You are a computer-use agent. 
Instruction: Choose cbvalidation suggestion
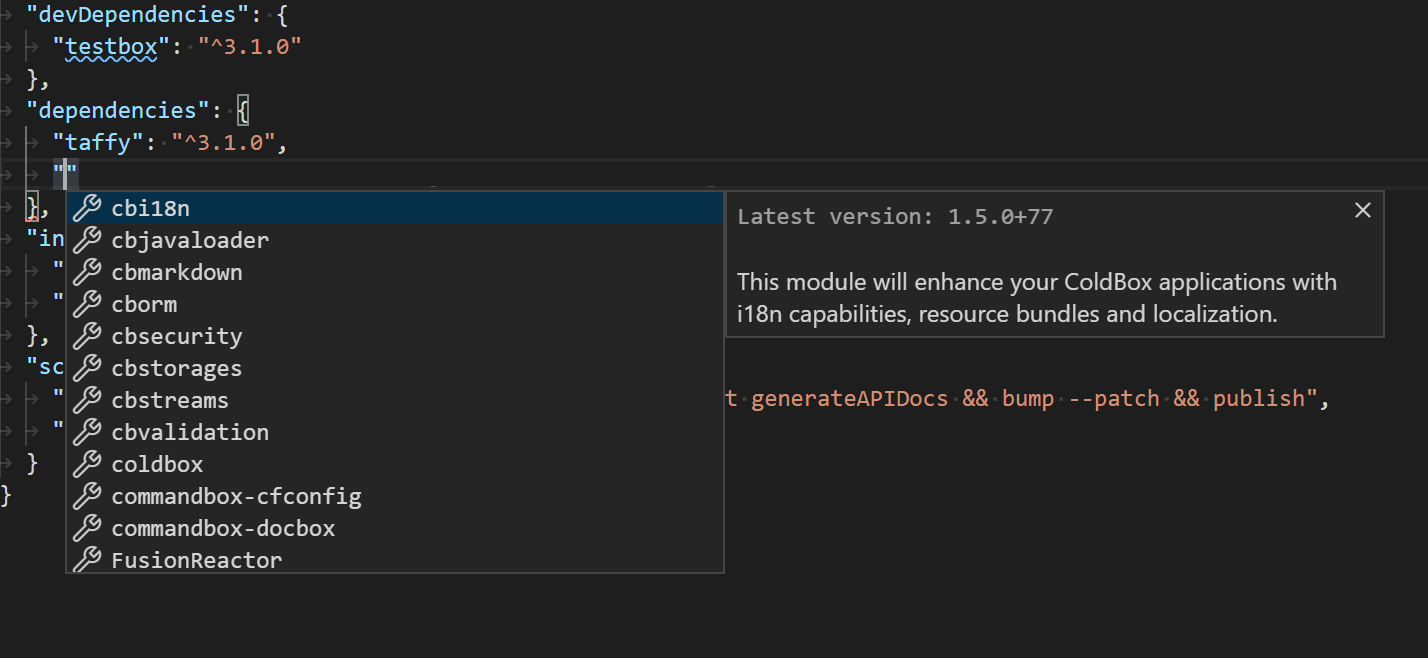point(395,432)
